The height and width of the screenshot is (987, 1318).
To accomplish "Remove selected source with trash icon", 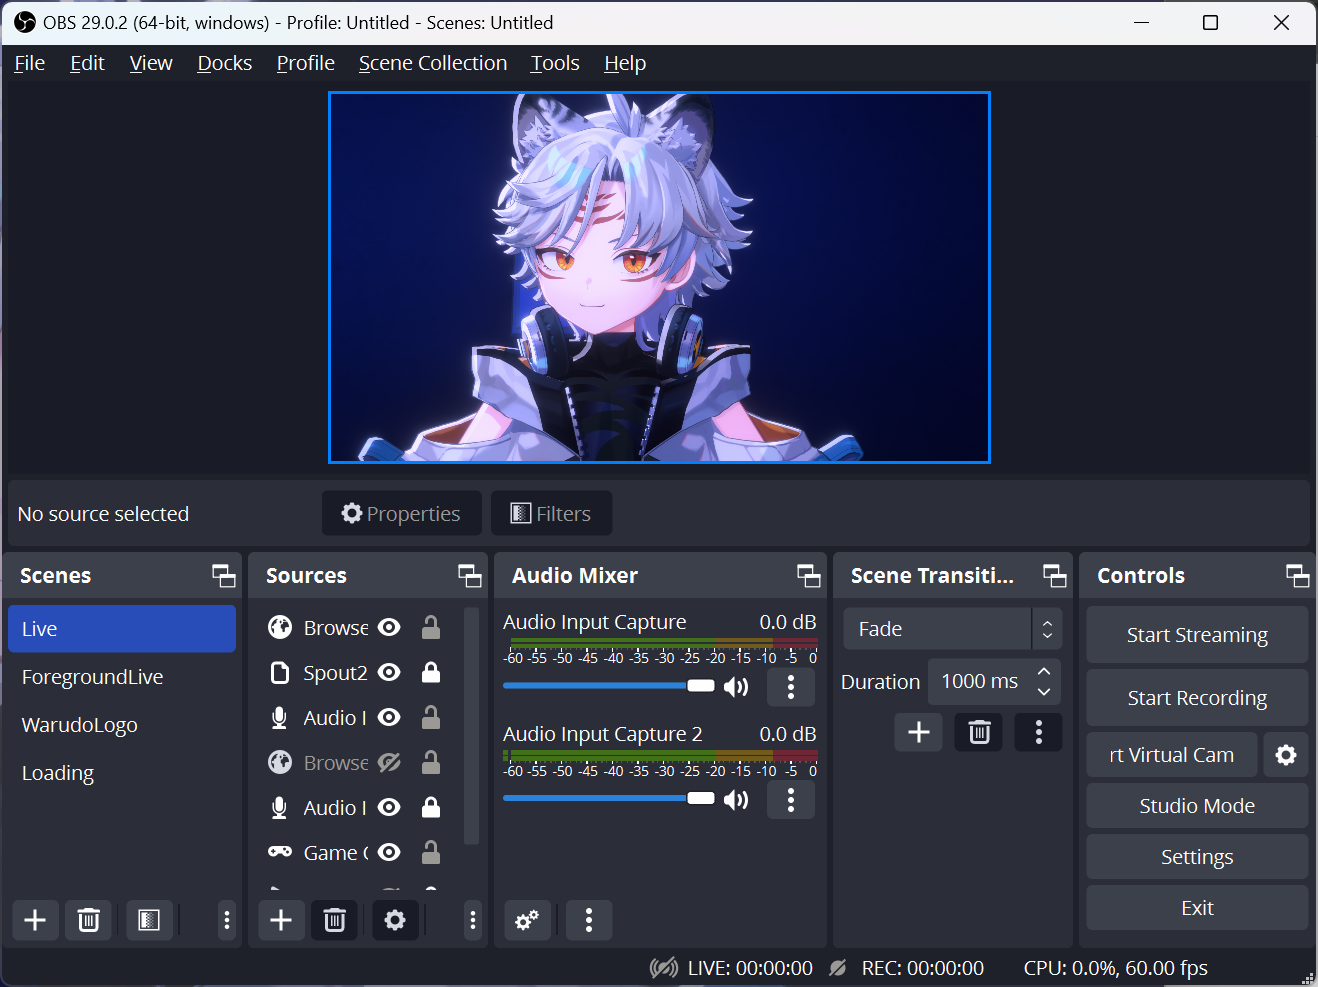I will 335,920.
